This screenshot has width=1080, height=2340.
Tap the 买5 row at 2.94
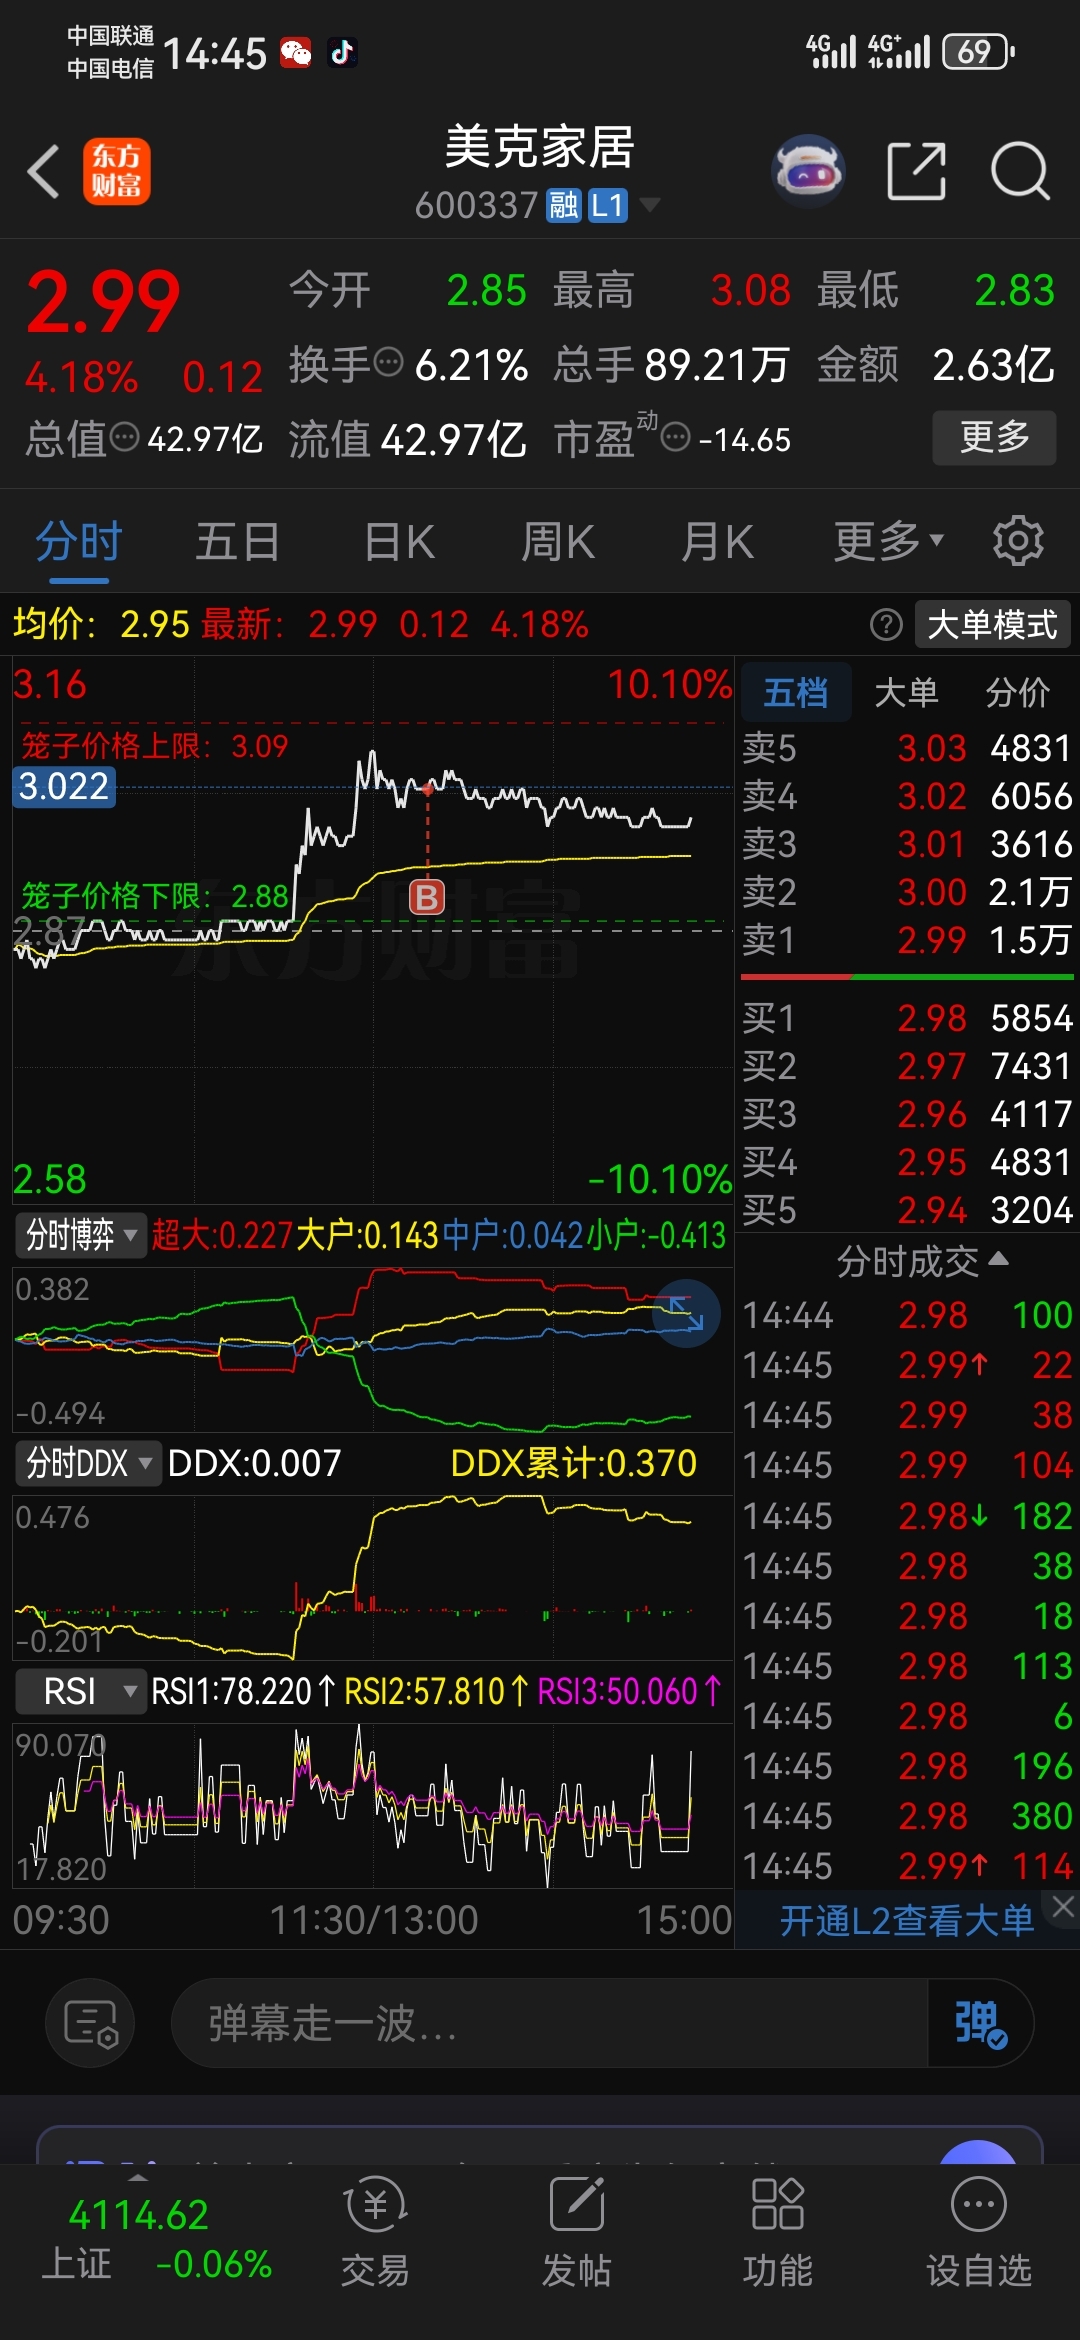click(907, 1210)
